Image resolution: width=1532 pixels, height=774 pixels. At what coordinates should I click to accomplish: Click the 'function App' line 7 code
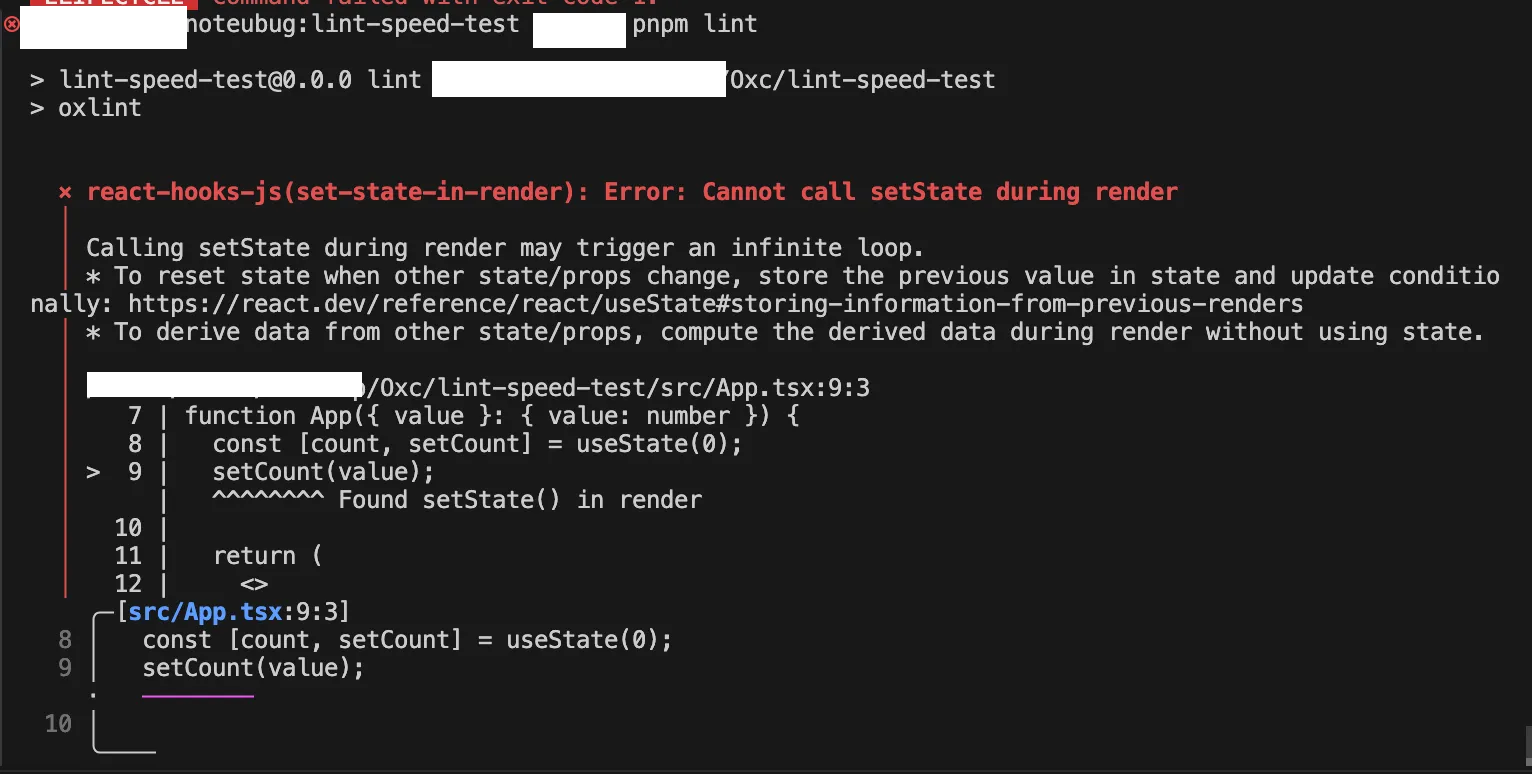(492, 416)
